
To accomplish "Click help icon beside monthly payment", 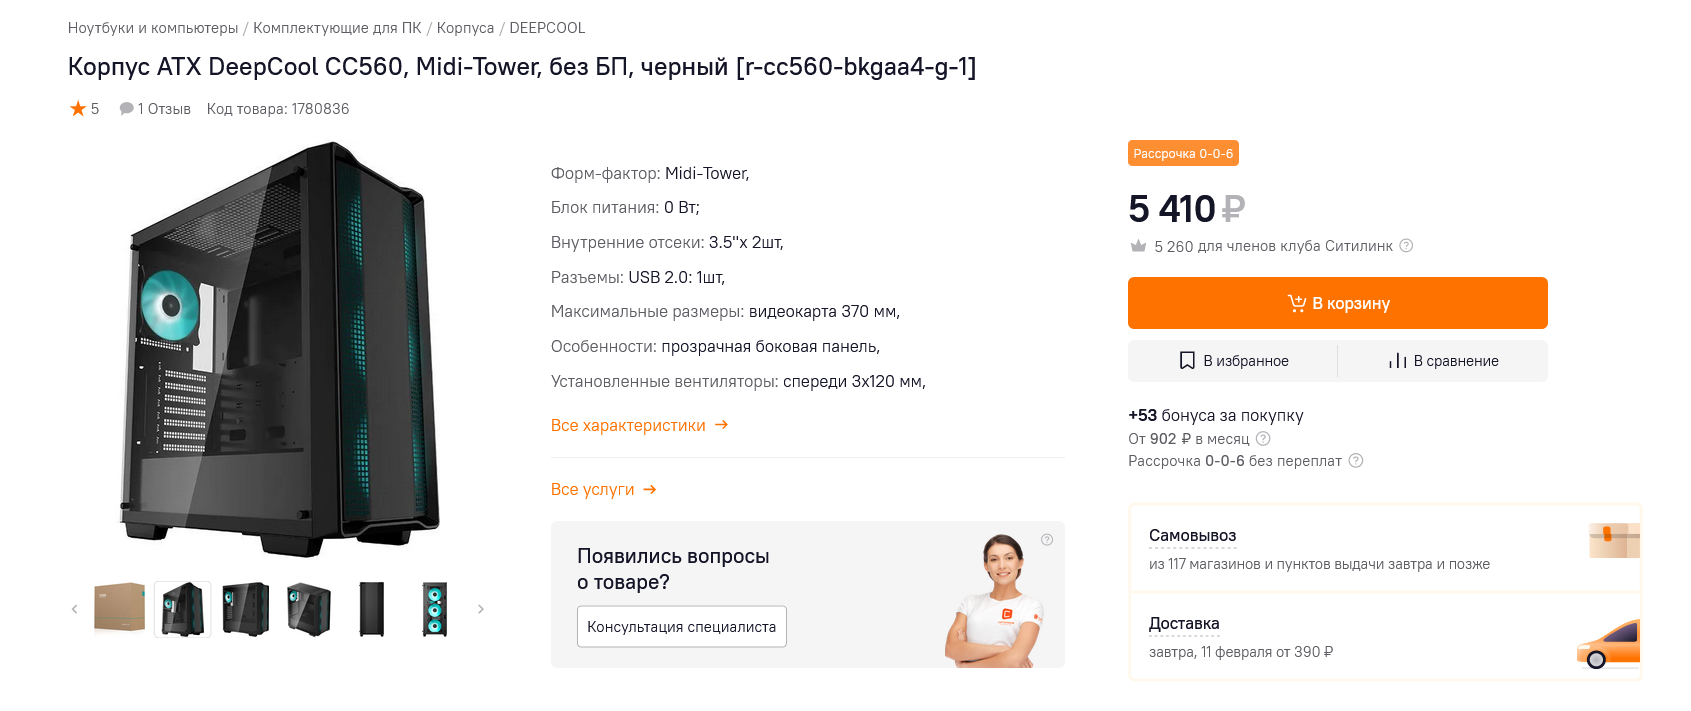I will pyautogui.click(x=1263, y=439).
